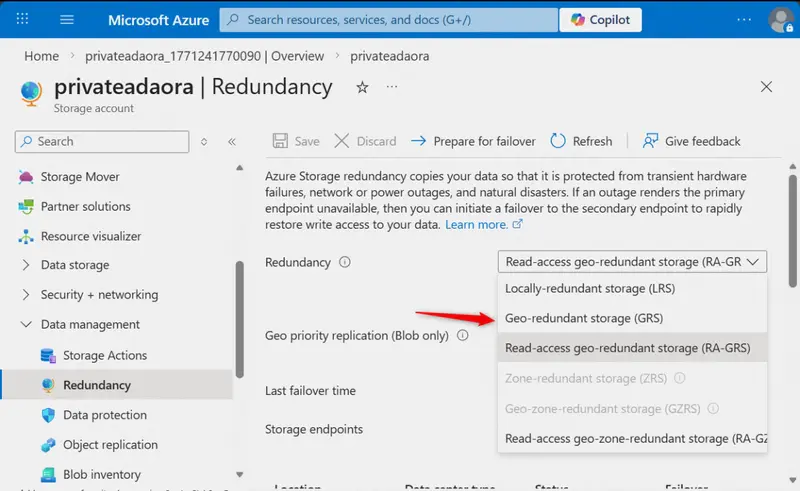Go to Home breadcrumb

(x=41, y=56)
